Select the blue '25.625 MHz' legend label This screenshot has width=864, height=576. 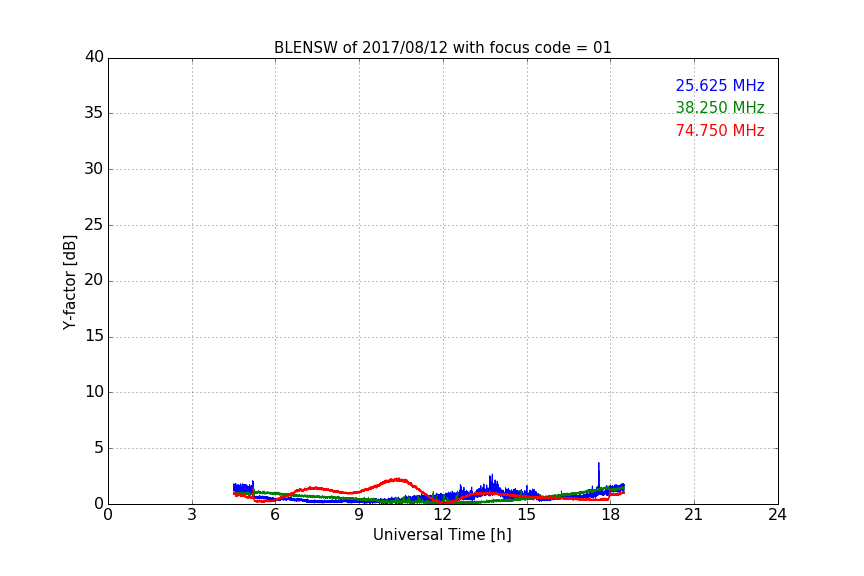coord(720,85)
